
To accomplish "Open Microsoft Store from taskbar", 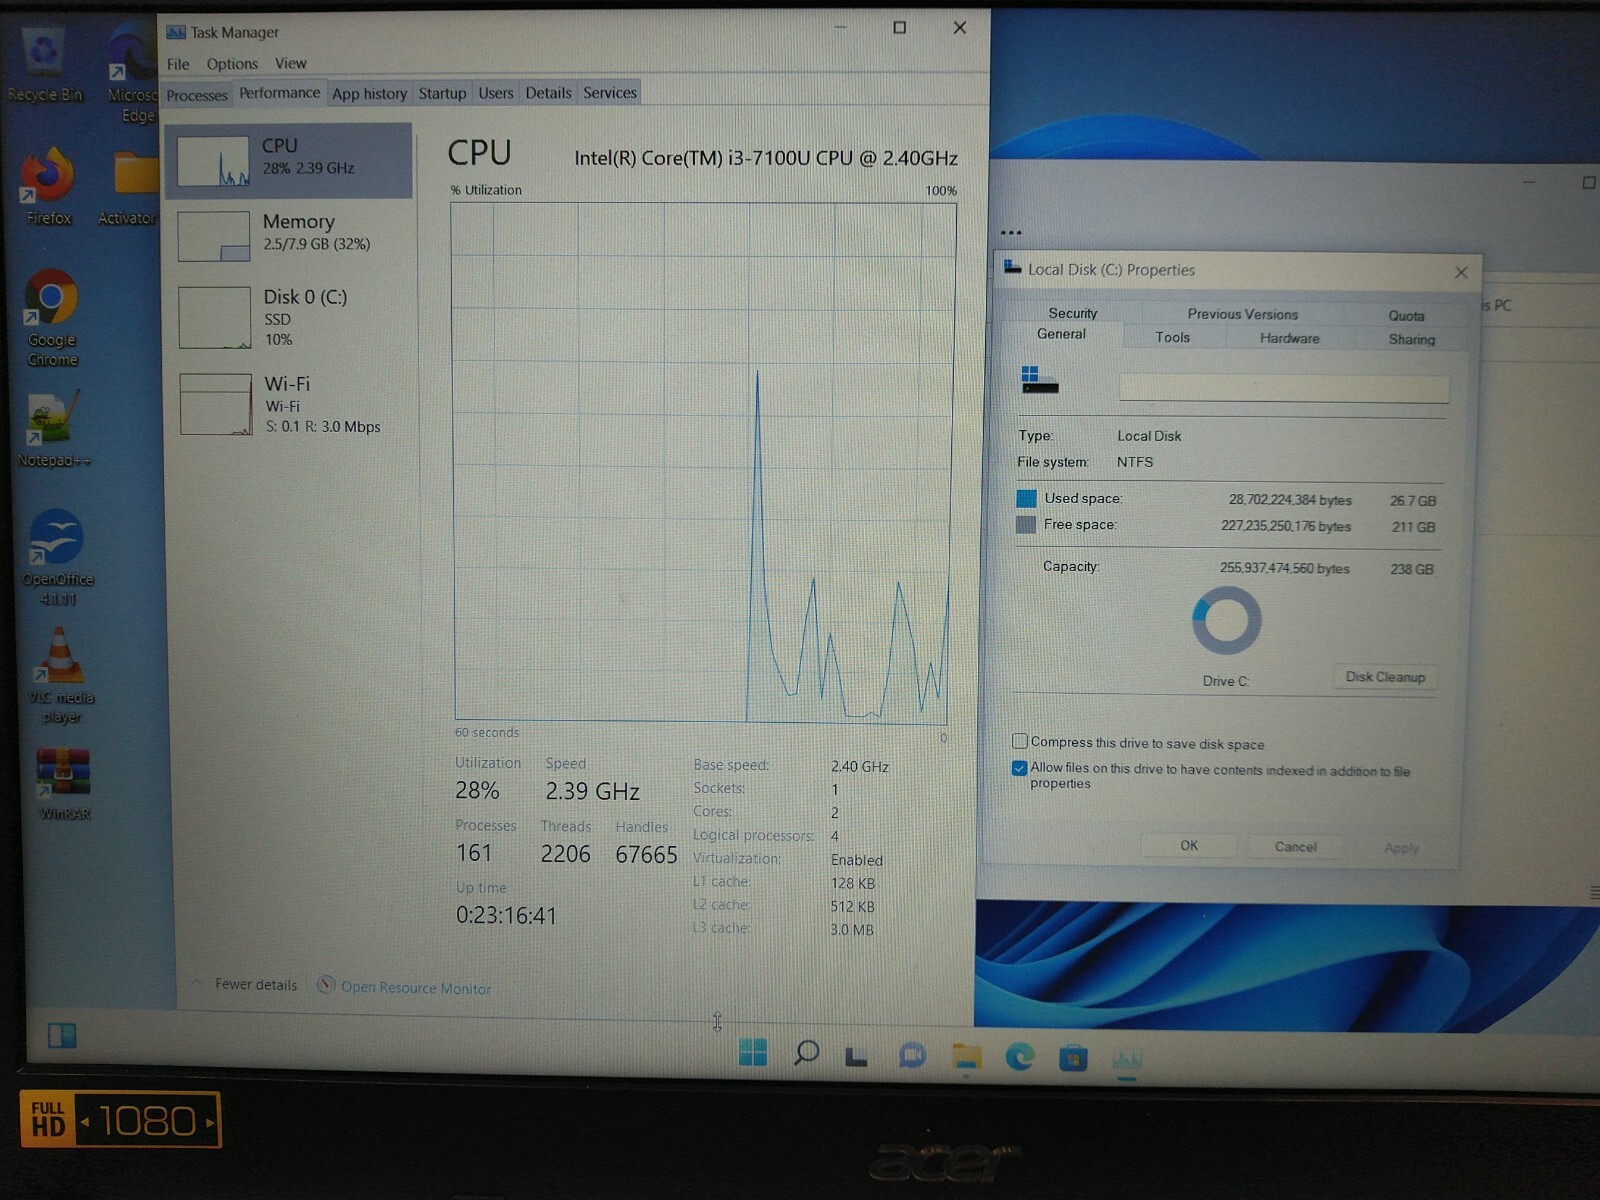I will tap(1073, 1057).
